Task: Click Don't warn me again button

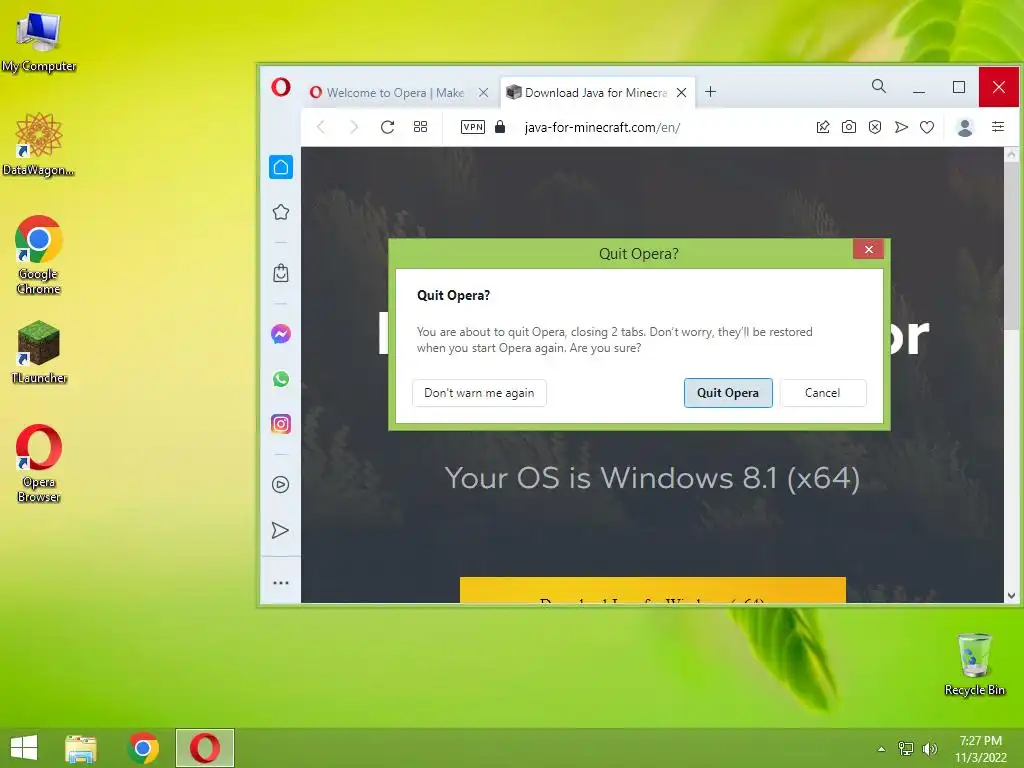Action: point(479,392)
